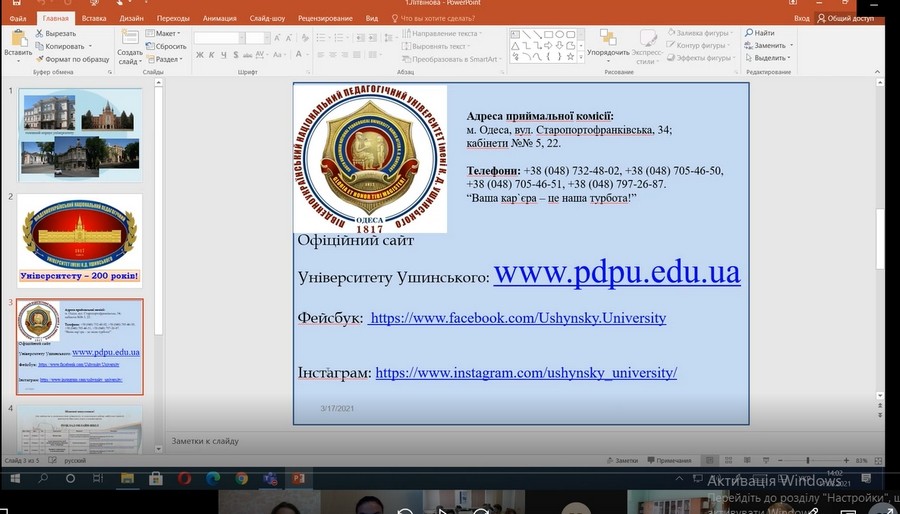This screenshot has height=514, width=900.
Task: Toggle align text right
Action: click(x=346, y=55)
